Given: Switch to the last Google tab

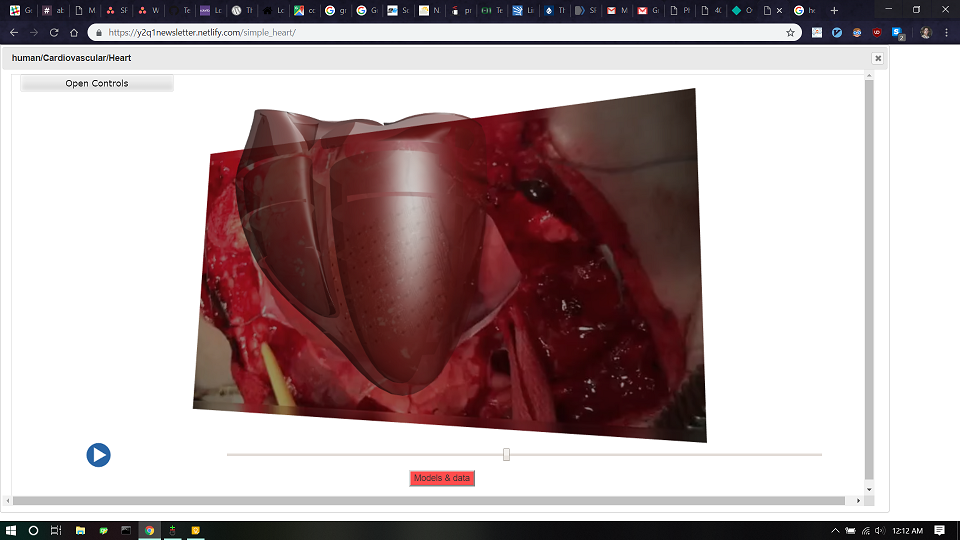Looking at the screenshot, I should 804,10.
